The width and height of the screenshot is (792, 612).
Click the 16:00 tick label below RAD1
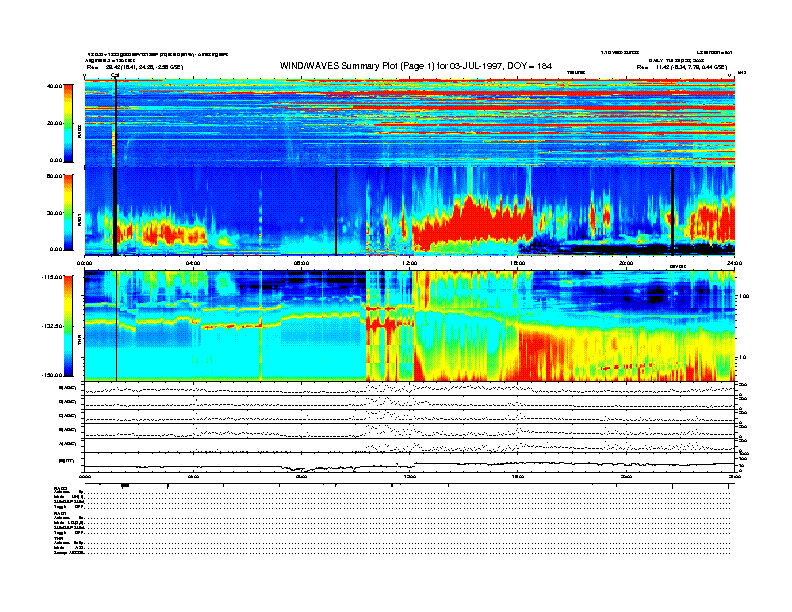(x=518, y=263)
